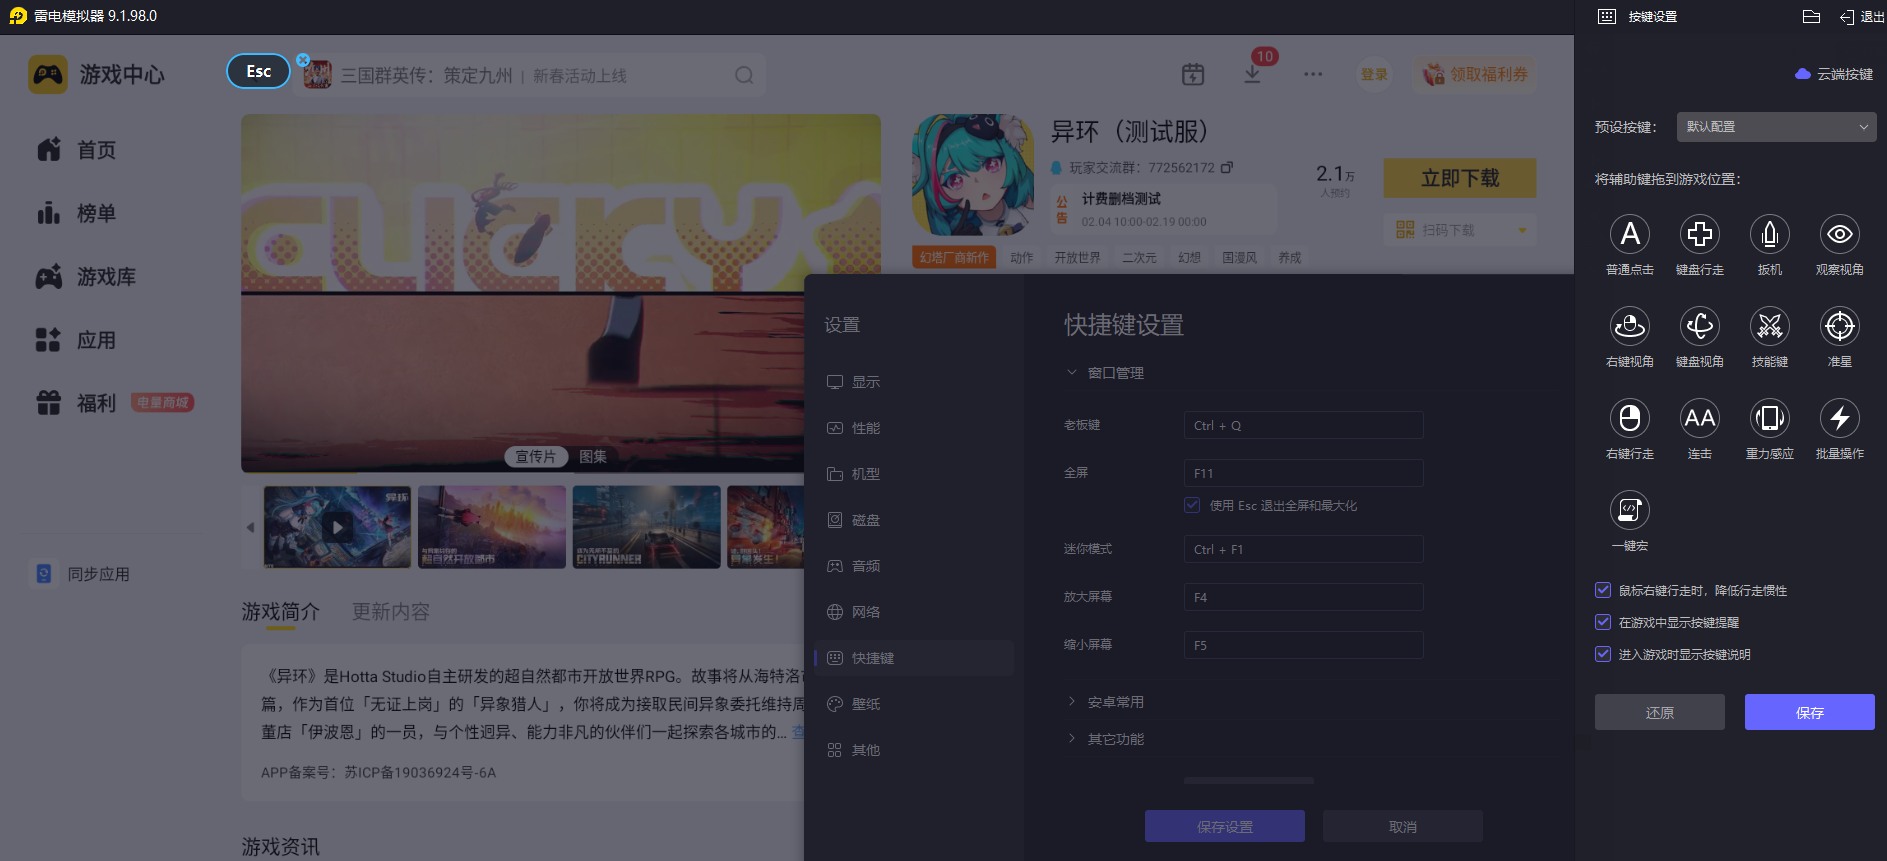Toggle 使用 Esc 退出全屏和最大化 checkbox
The width and height of the screenshot is (1887, 861).
[x=1192, y=505]
